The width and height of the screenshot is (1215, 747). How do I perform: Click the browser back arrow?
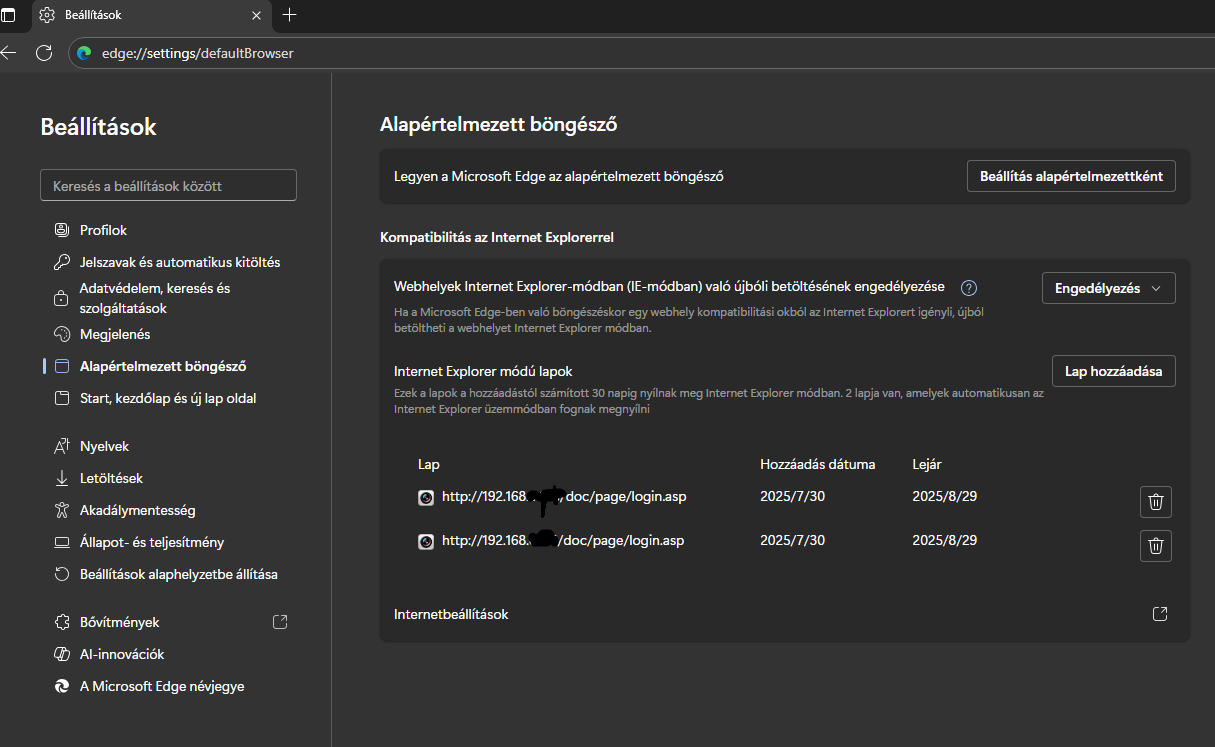click(x=9, y=53)
